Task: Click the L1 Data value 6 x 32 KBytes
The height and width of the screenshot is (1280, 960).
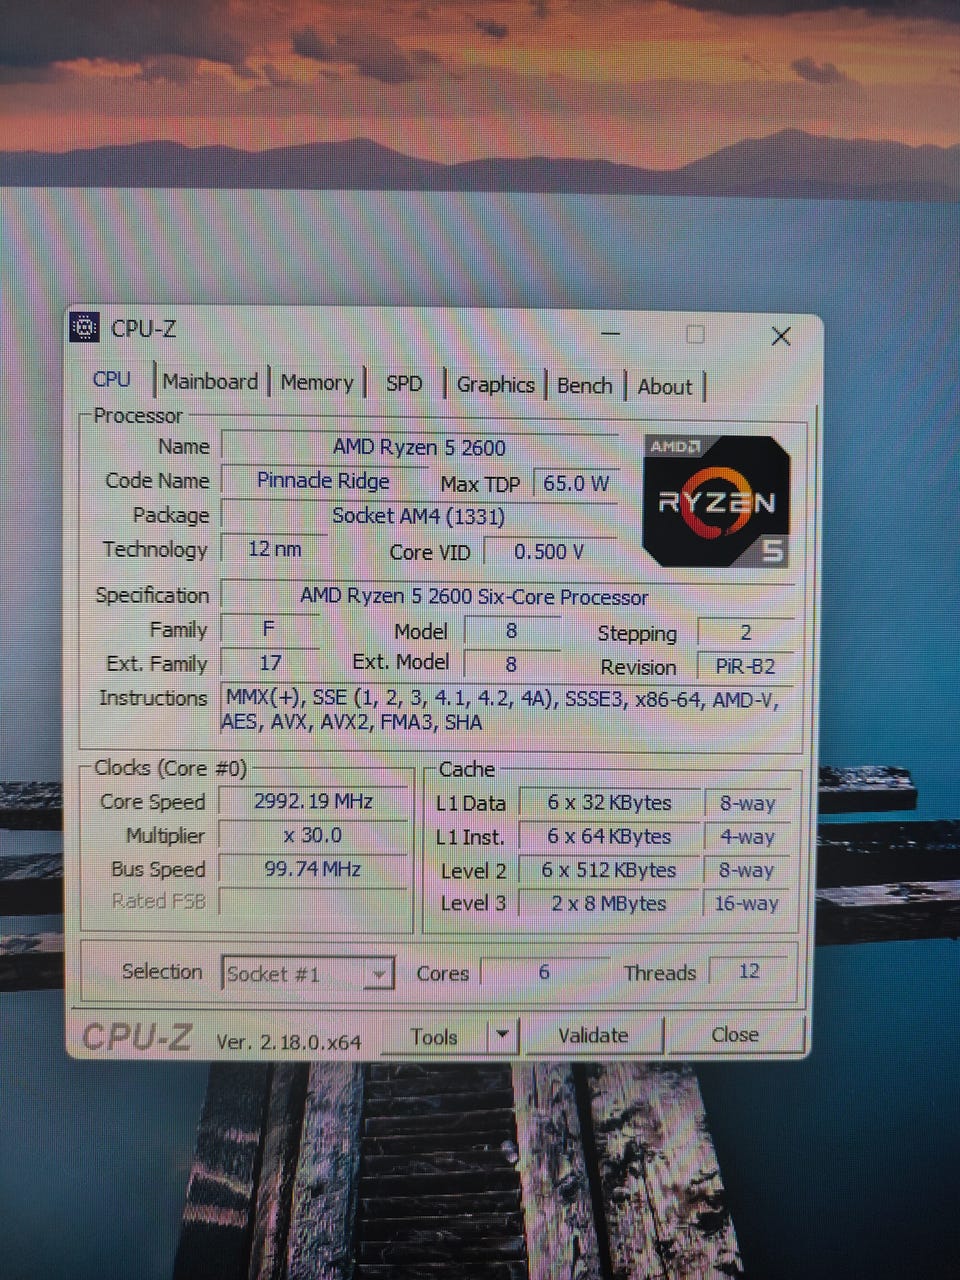Action: 609,803
